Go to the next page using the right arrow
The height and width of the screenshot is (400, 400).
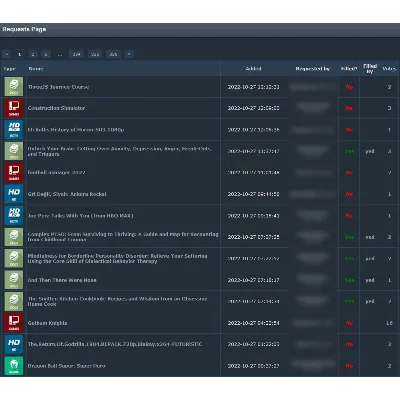129,54
